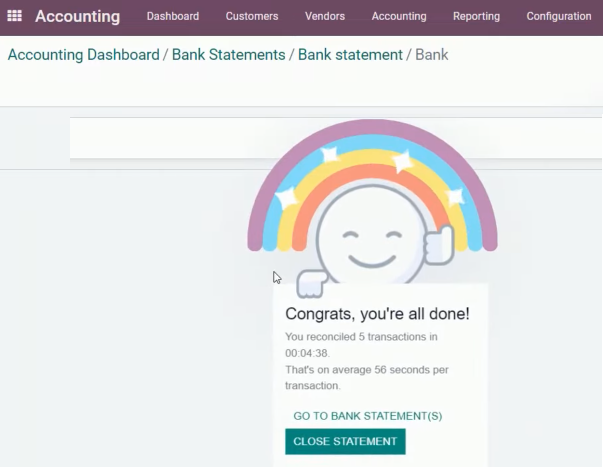Viewport: 603px width, 467px height.
Task: Go to Accounting Dashboard breadcrumb
Action: click(83, 54)
